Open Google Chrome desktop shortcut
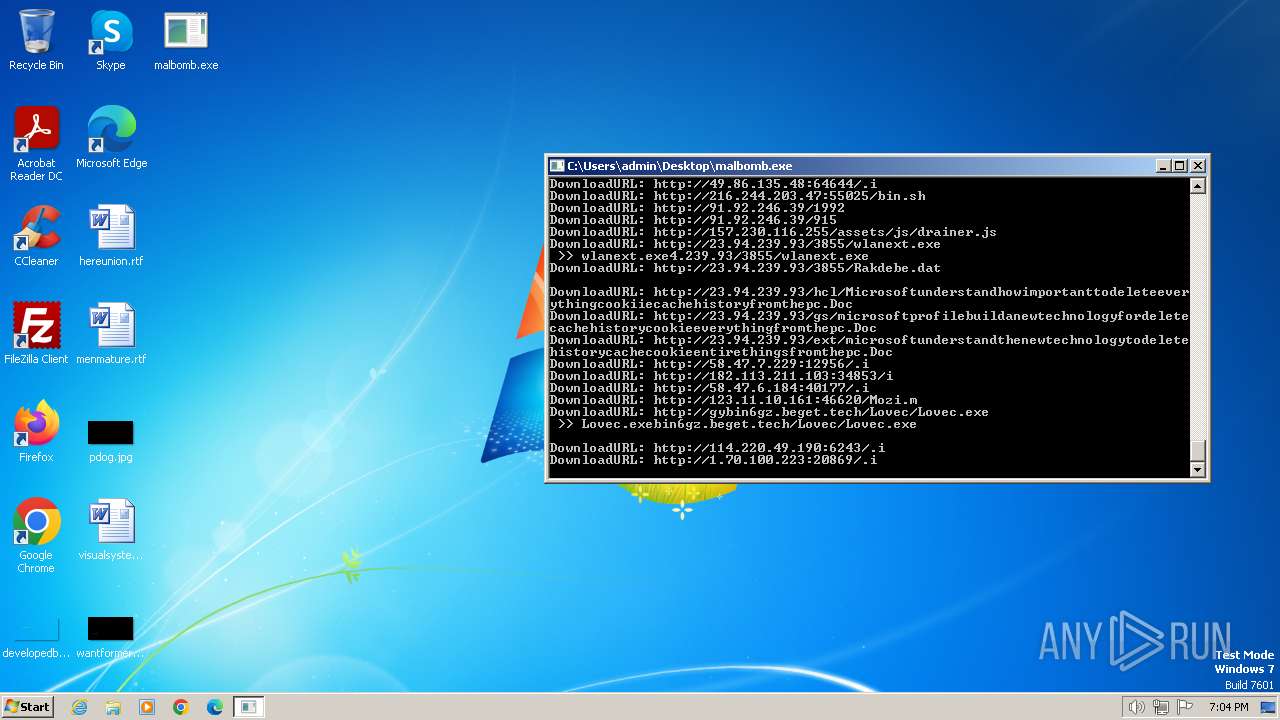 point(36,535)
